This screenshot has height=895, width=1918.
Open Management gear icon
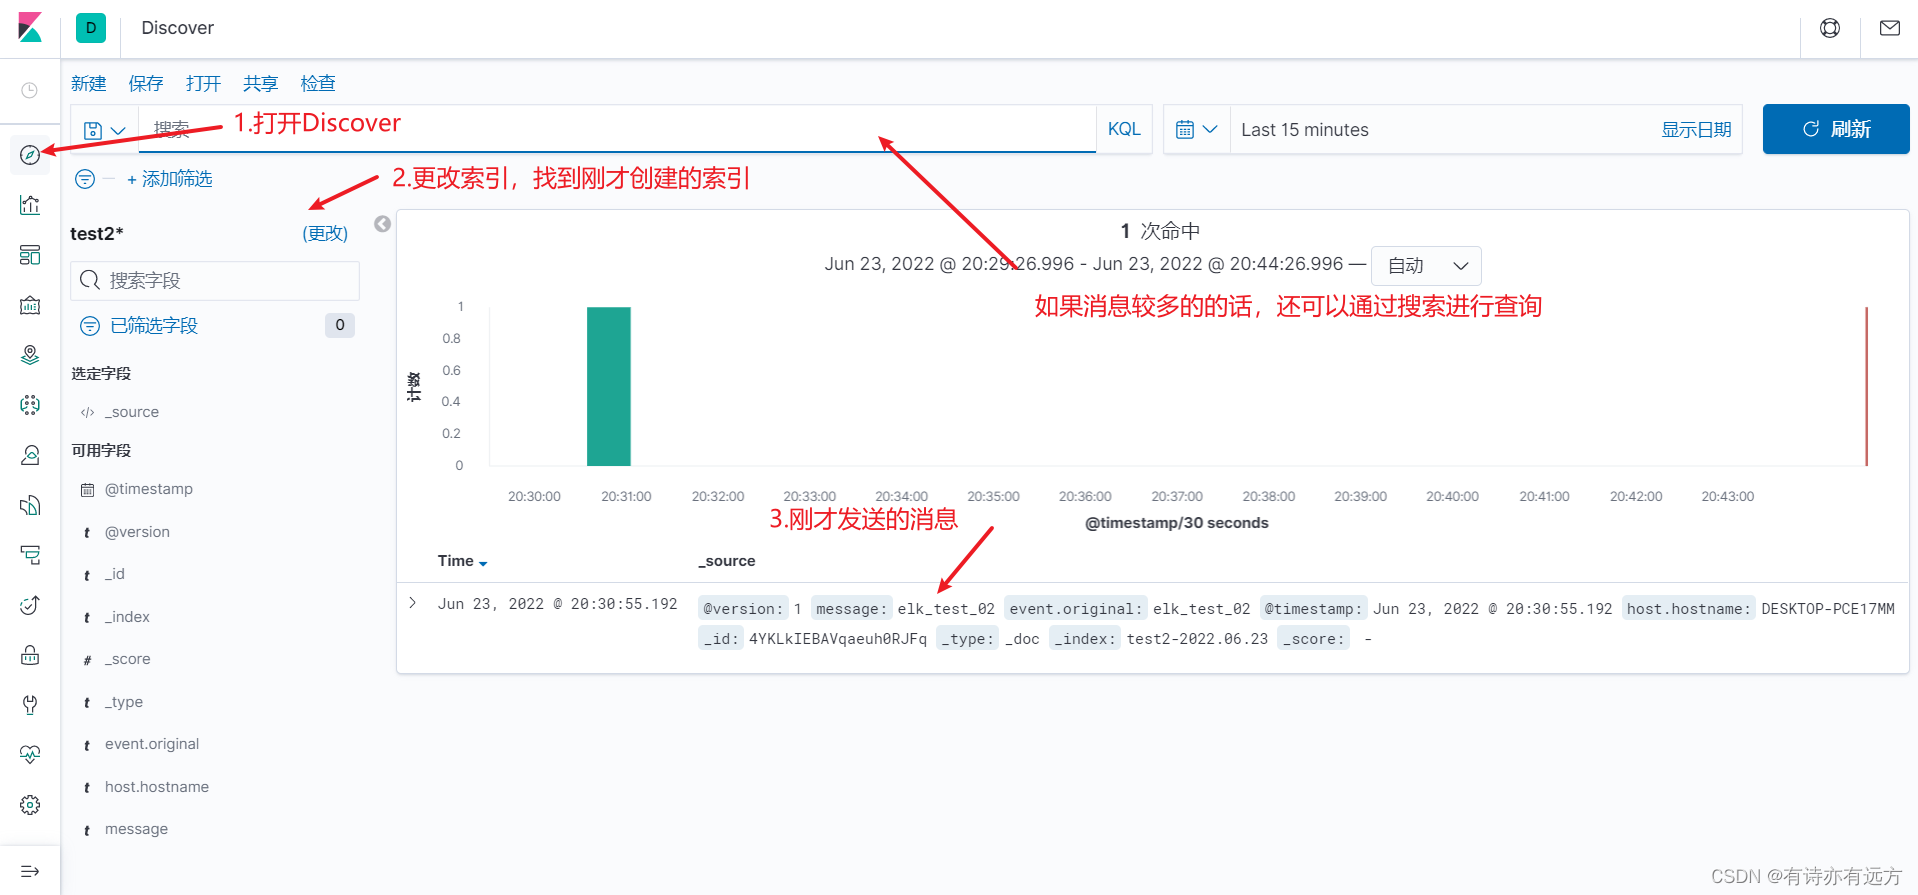coord(30,805)
